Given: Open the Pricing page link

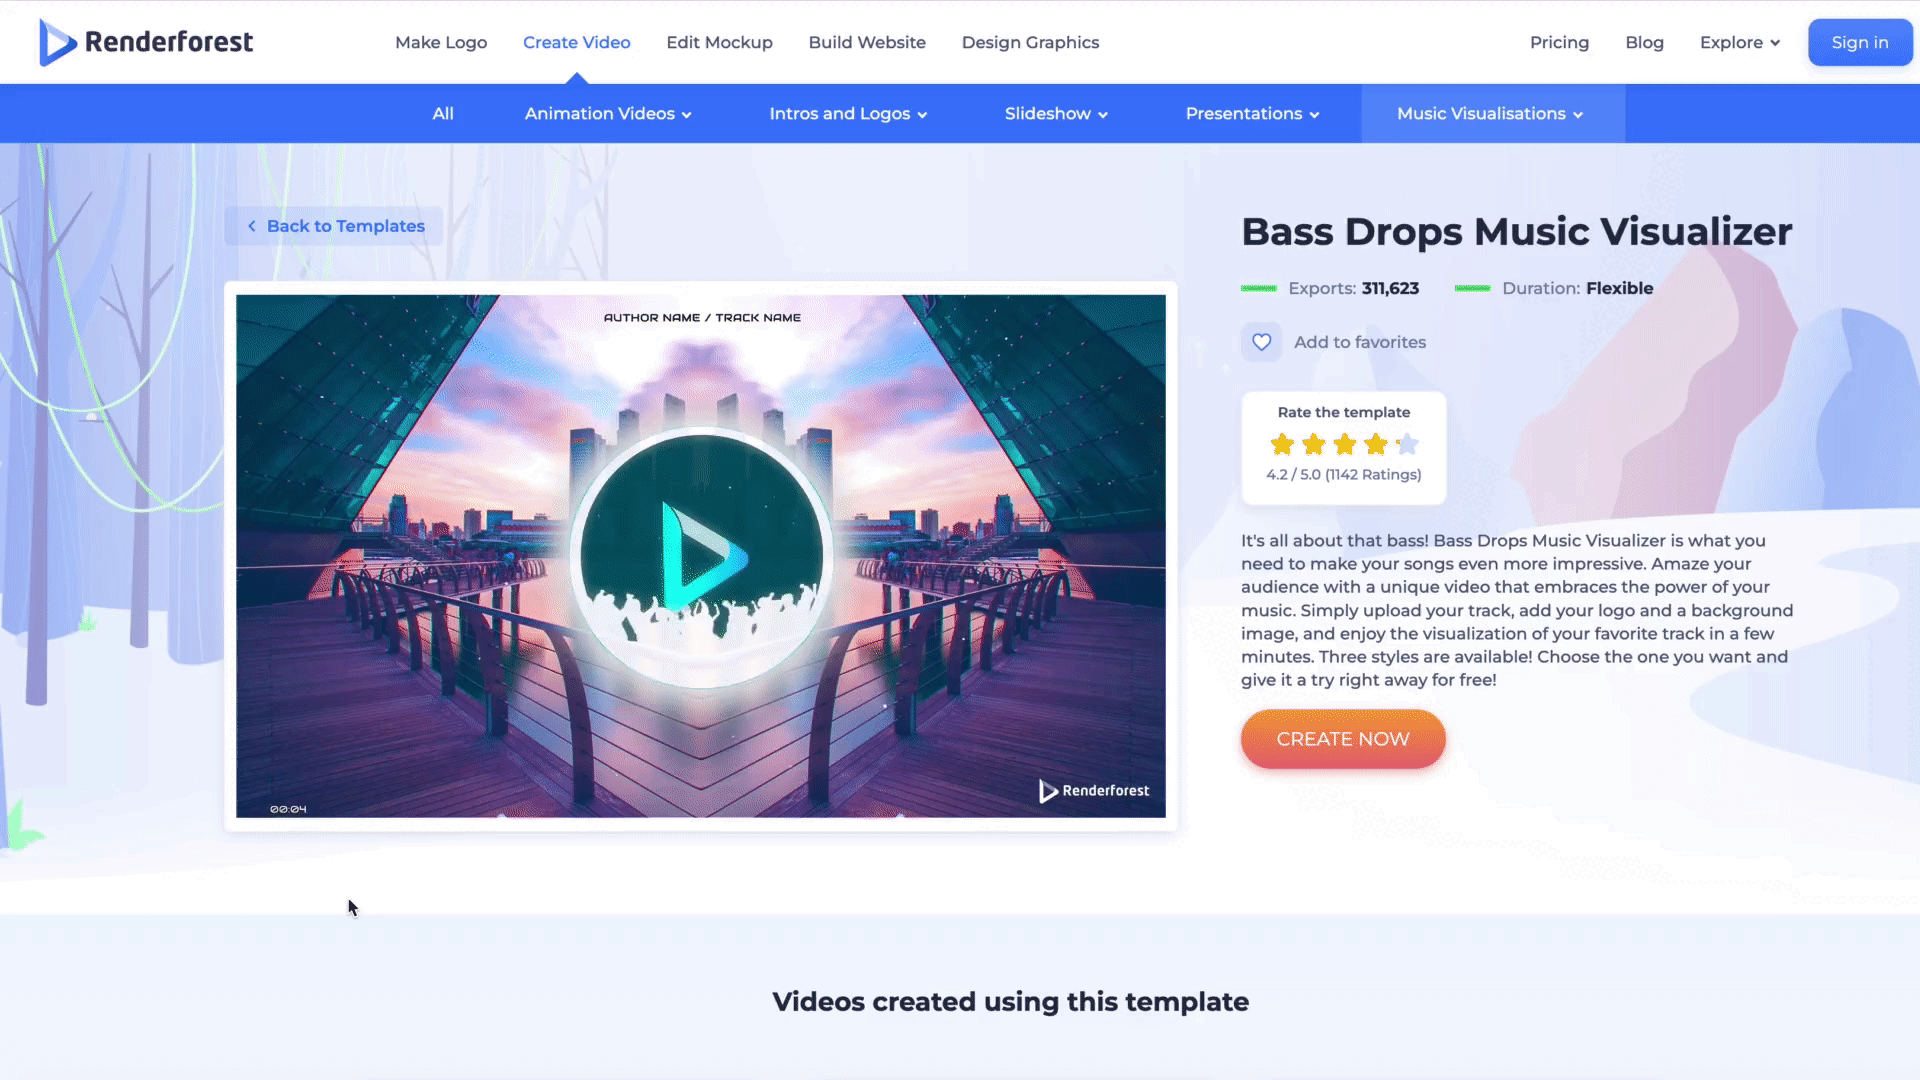Looking at the screenshot, I should click(1558, 42).
